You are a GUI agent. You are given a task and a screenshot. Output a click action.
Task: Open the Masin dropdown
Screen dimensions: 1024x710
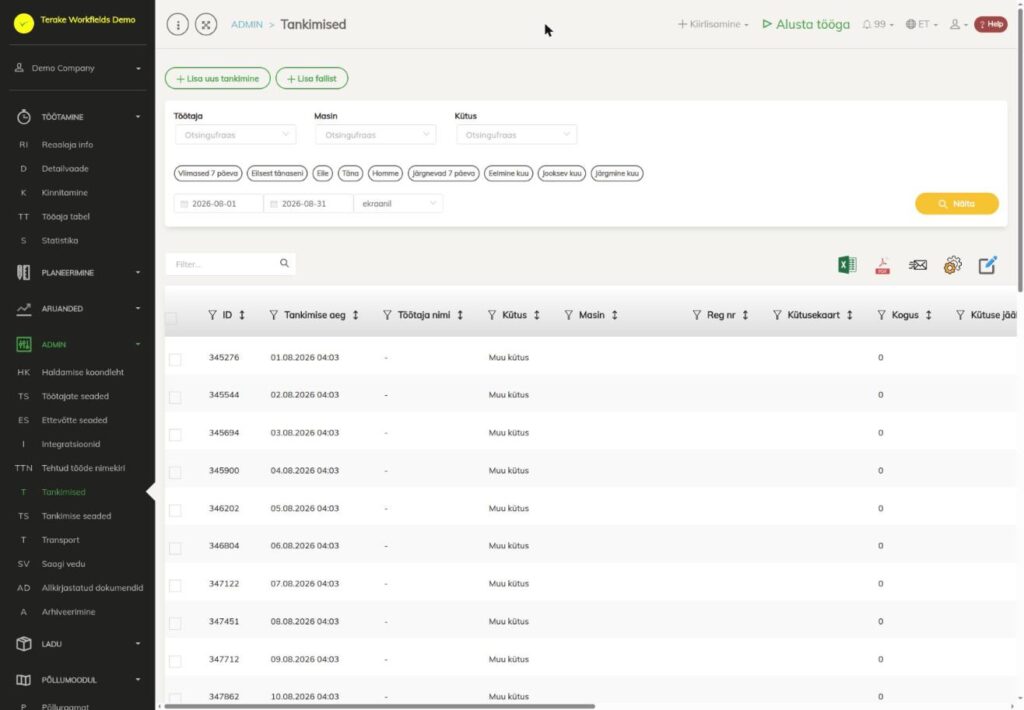click(x=376, y=135)
